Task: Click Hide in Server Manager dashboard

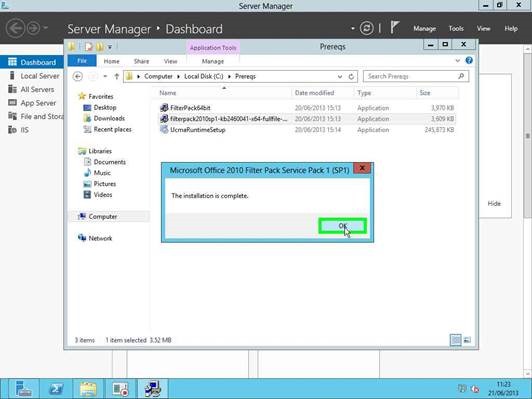Action: coord(494,204)
